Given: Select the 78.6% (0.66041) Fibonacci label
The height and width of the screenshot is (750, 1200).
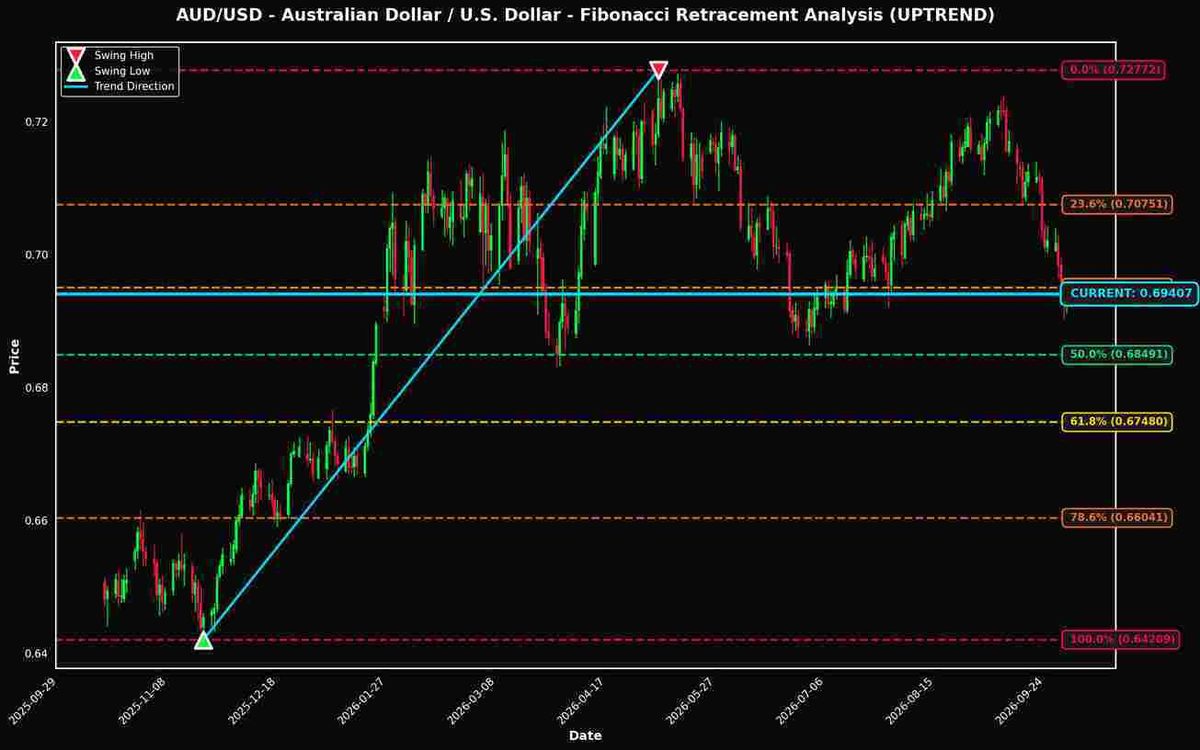Looking at the screenshot, I should pyautogui.click(x=1117, y=517).
